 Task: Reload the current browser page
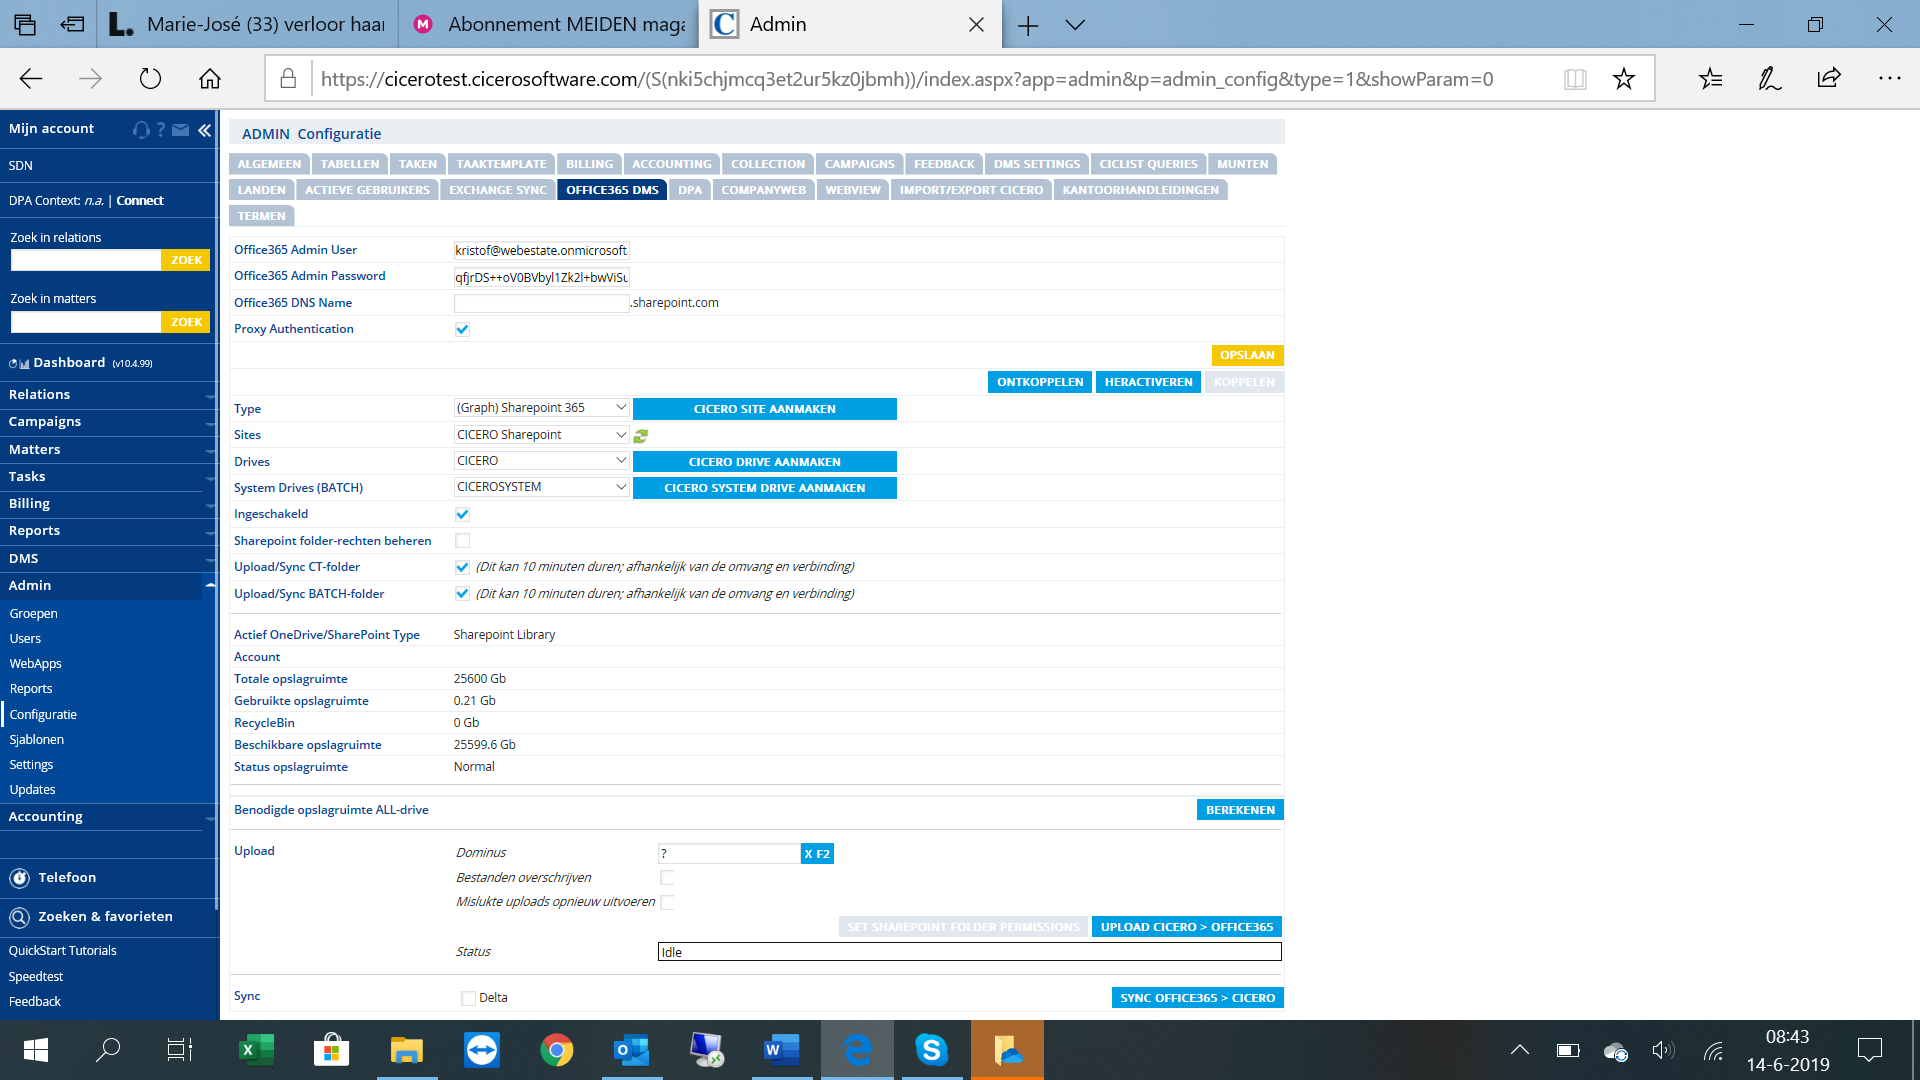tap(150, 79)
